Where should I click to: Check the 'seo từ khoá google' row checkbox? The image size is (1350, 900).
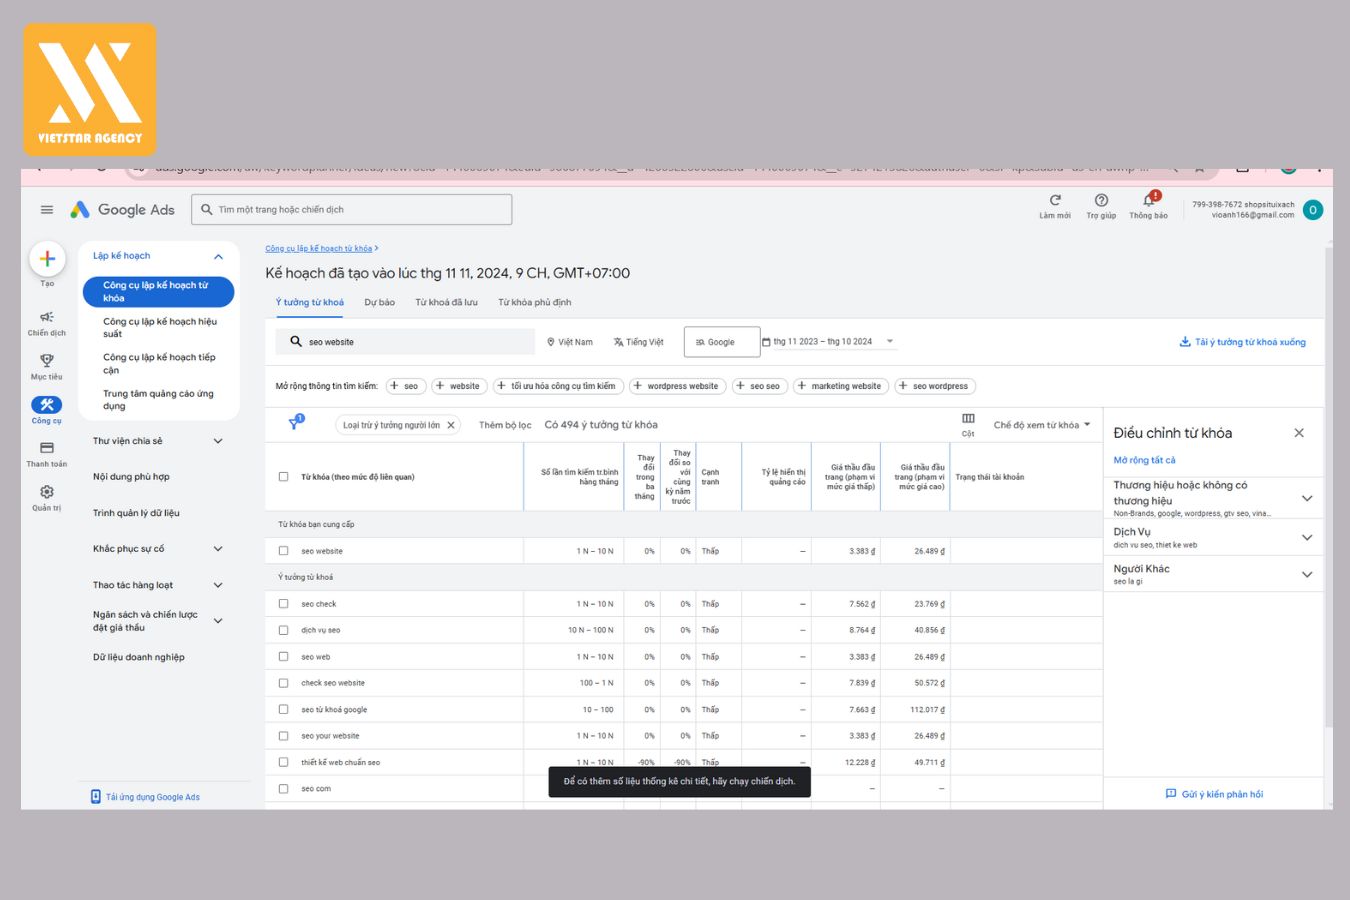pyautogui.click(x=283, y=709)
